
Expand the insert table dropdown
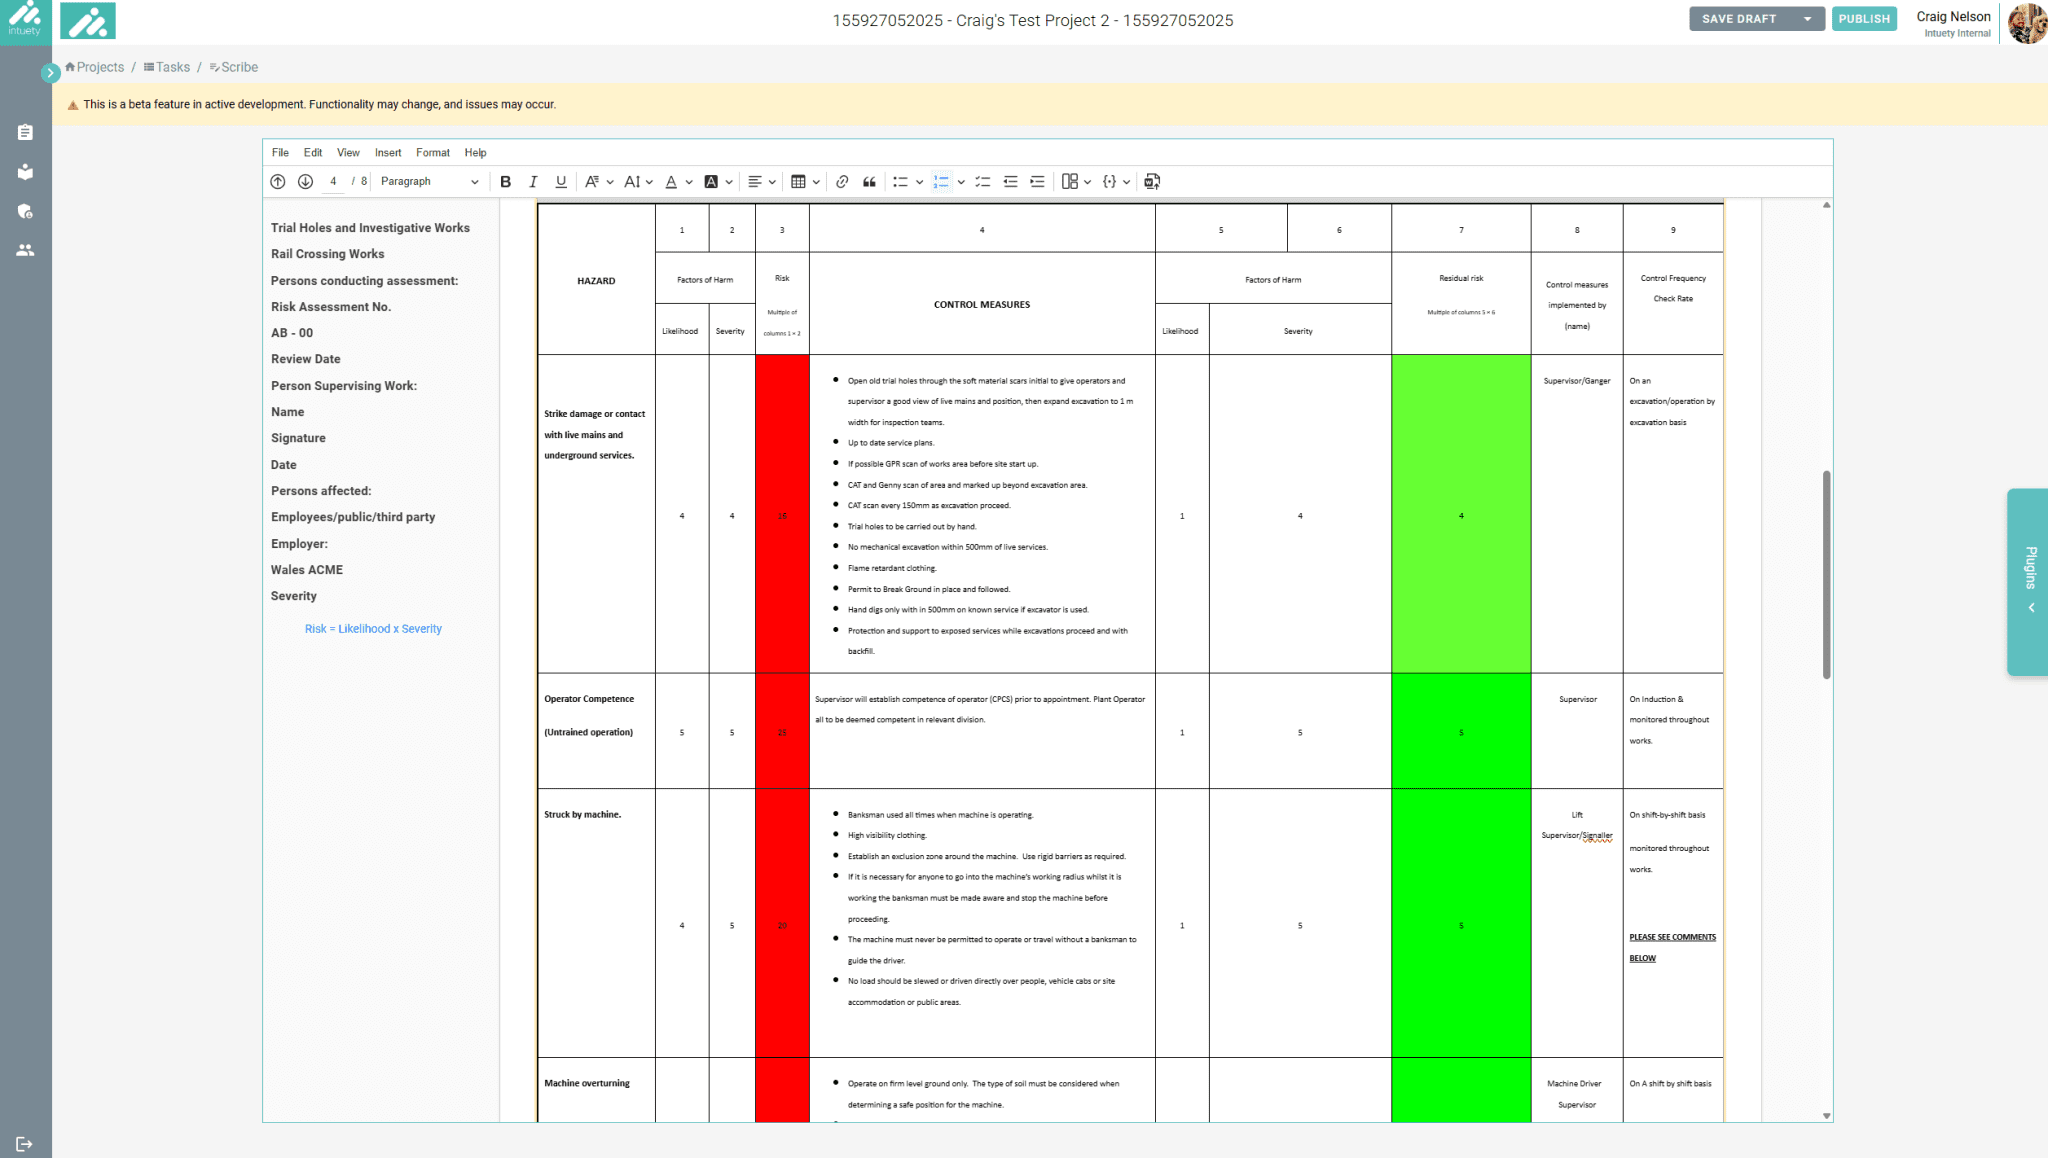(816, 181)
